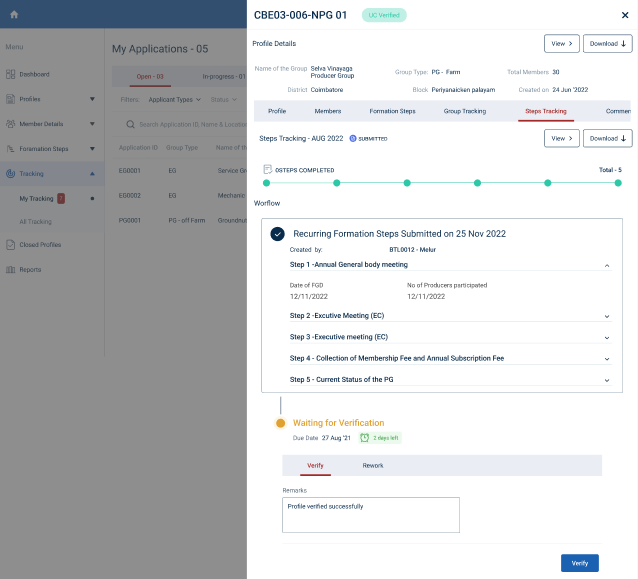The image size is (638, 579).
Task: Click the checkmark on Recurring Formation Steps
Action: (x=277, y=233)
